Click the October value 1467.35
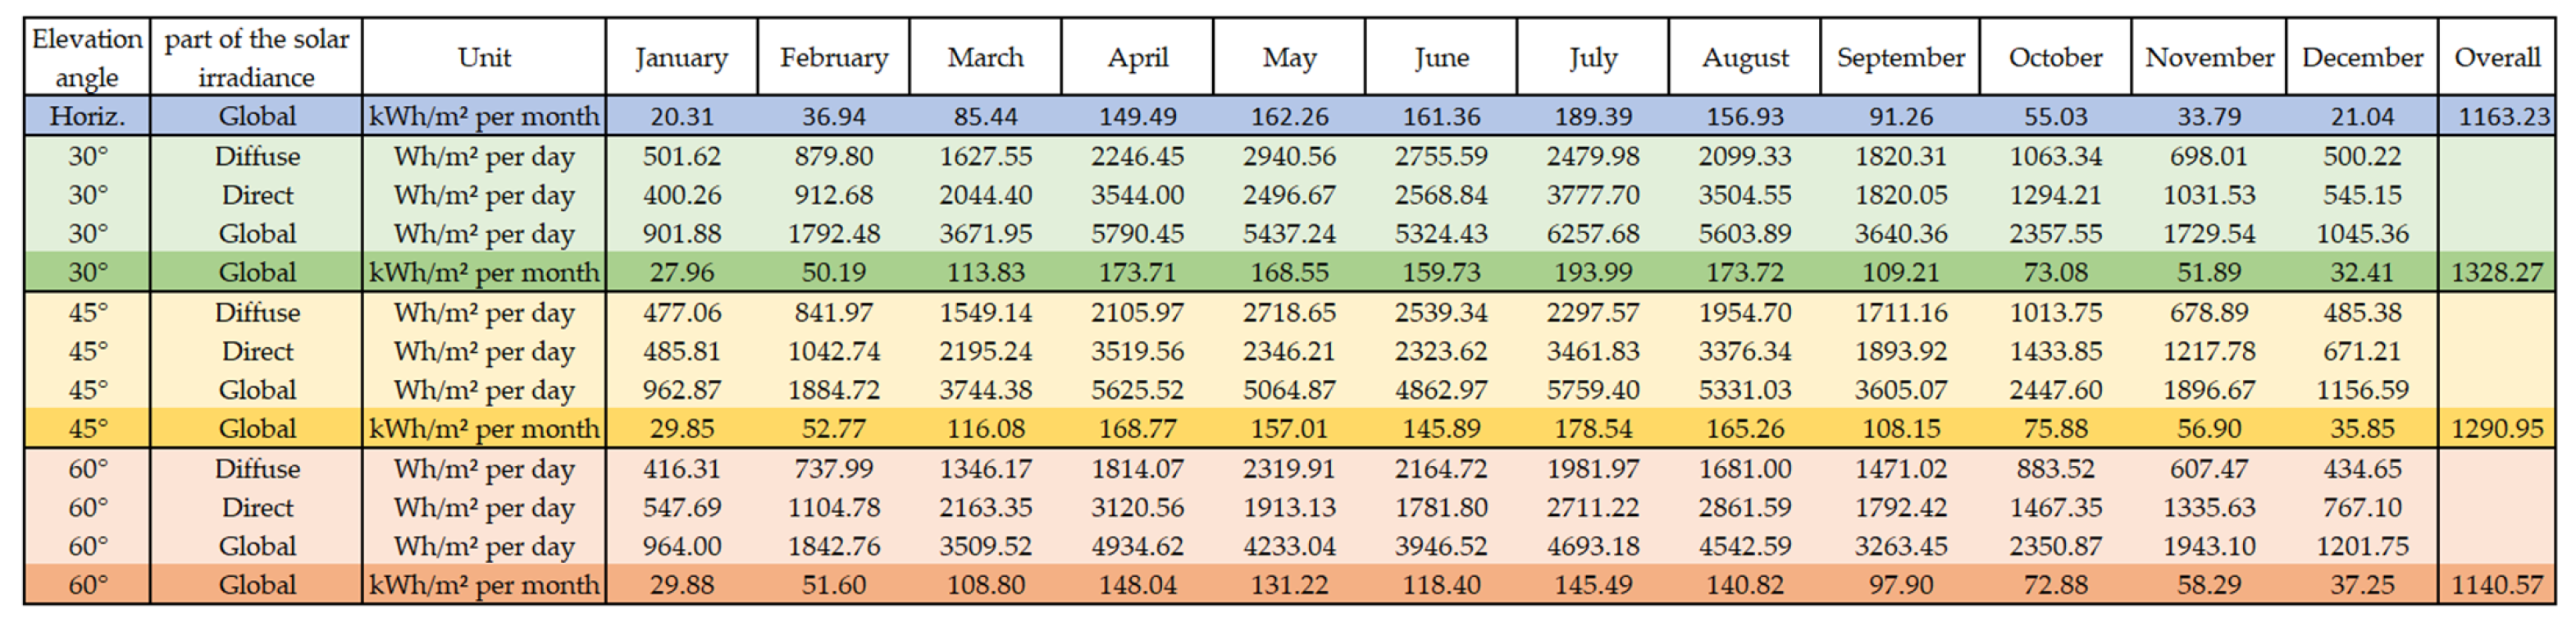This screenshot has width=2576, height=622. point(2055,508)
